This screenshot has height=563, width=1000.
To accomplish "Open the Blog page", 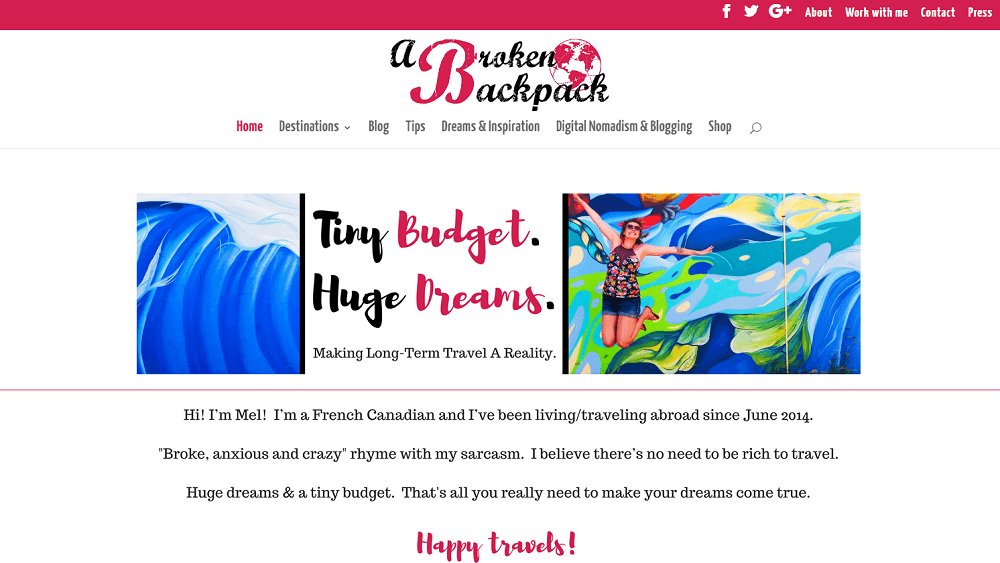I will tap(378, 126).
